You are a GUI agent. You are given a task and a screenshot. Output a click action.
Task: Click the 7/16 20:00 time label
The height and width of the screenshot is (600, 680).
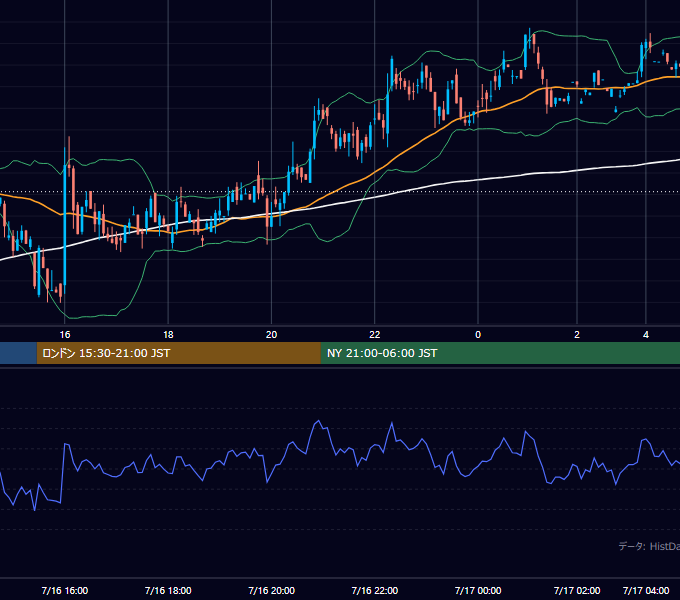pos(271,590)
